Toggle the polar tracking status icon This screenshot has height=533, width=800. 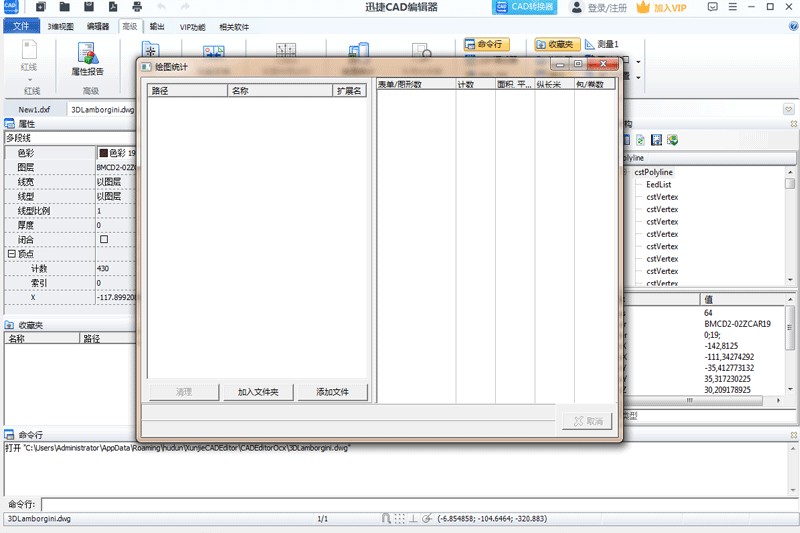[427, 519]
